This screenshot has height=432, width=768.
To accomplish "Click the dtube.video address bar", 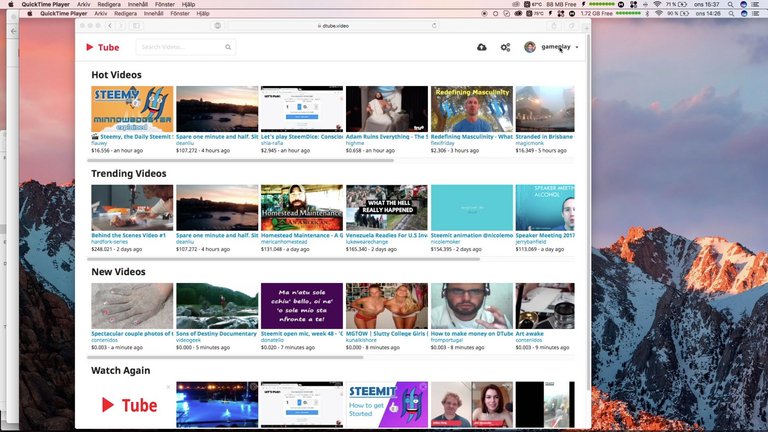I will [x=335, y=25].
